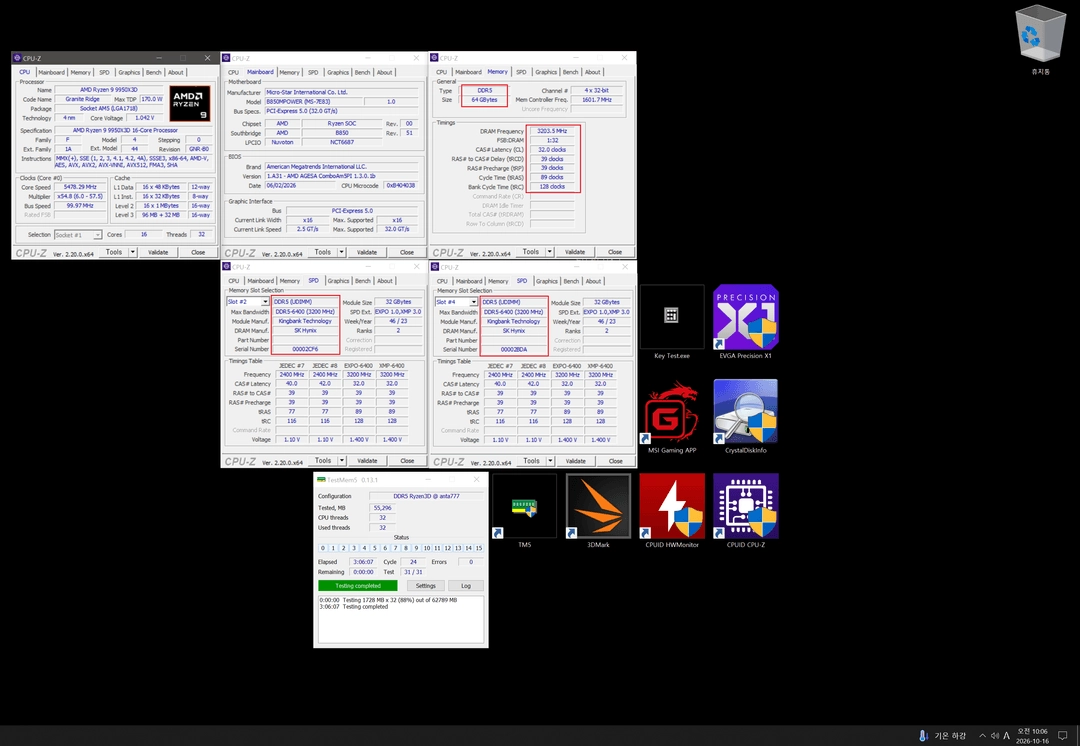Open the TestMem5 Log
Viewport: 1080px width, 746px height.
(466, 586)
